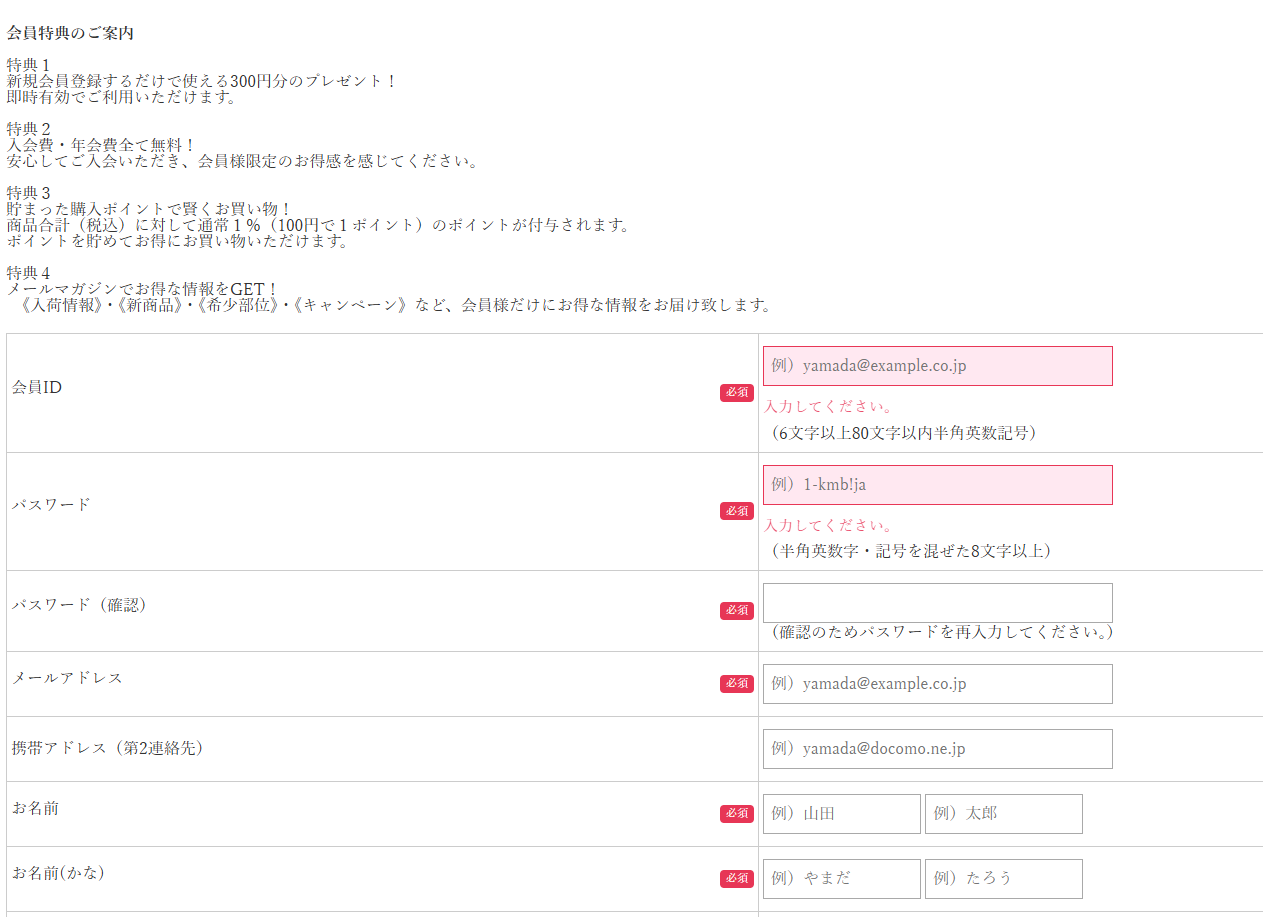
Task: Click the 特典 1 heading
Action: click(x=28, y=65)
